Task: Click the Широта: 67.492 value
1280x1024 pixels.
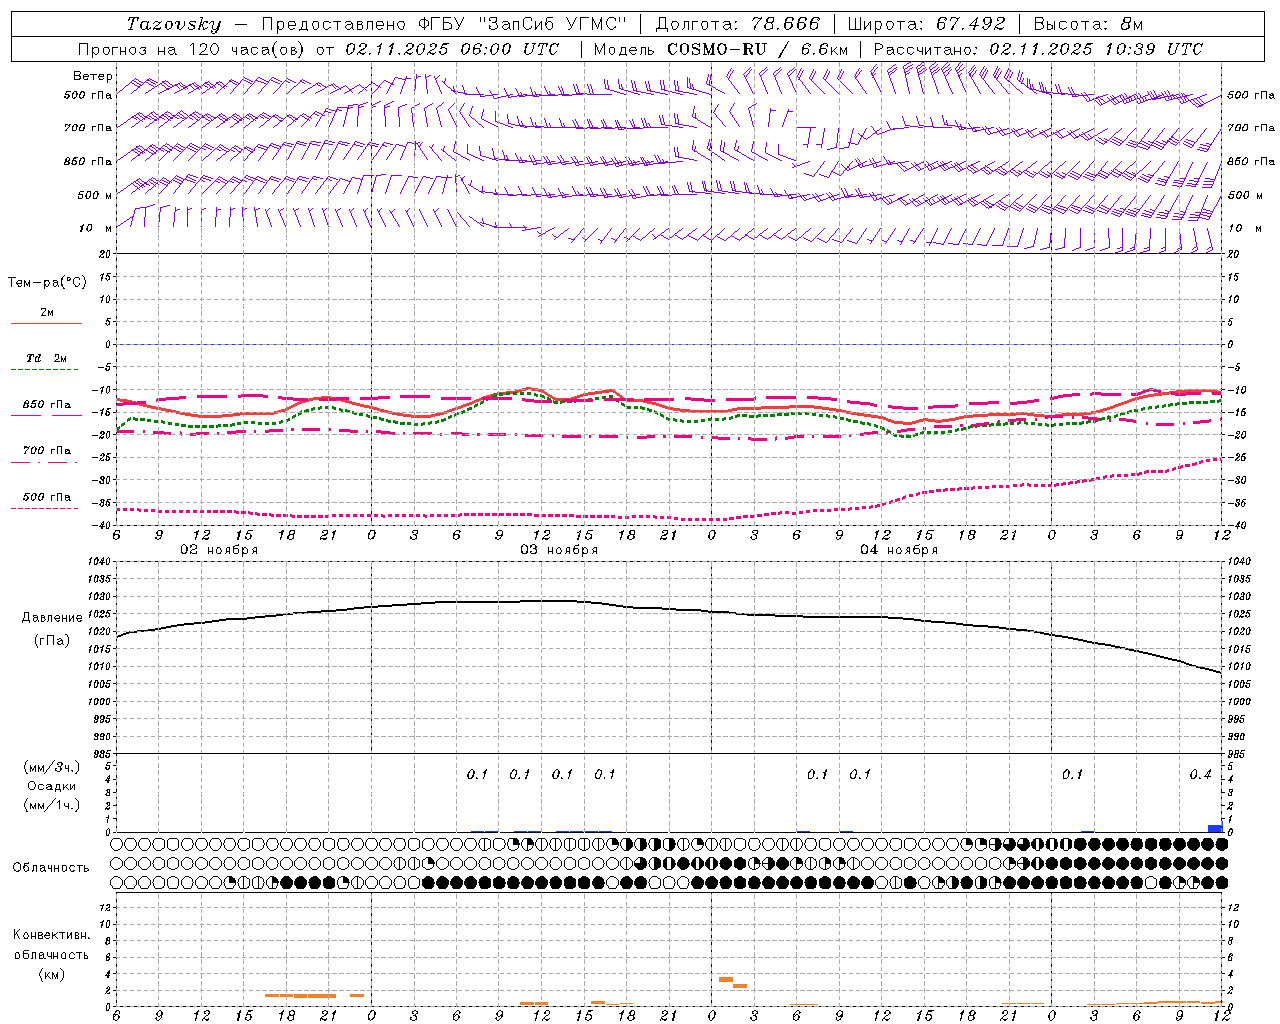Action: [x=926, y=24]
